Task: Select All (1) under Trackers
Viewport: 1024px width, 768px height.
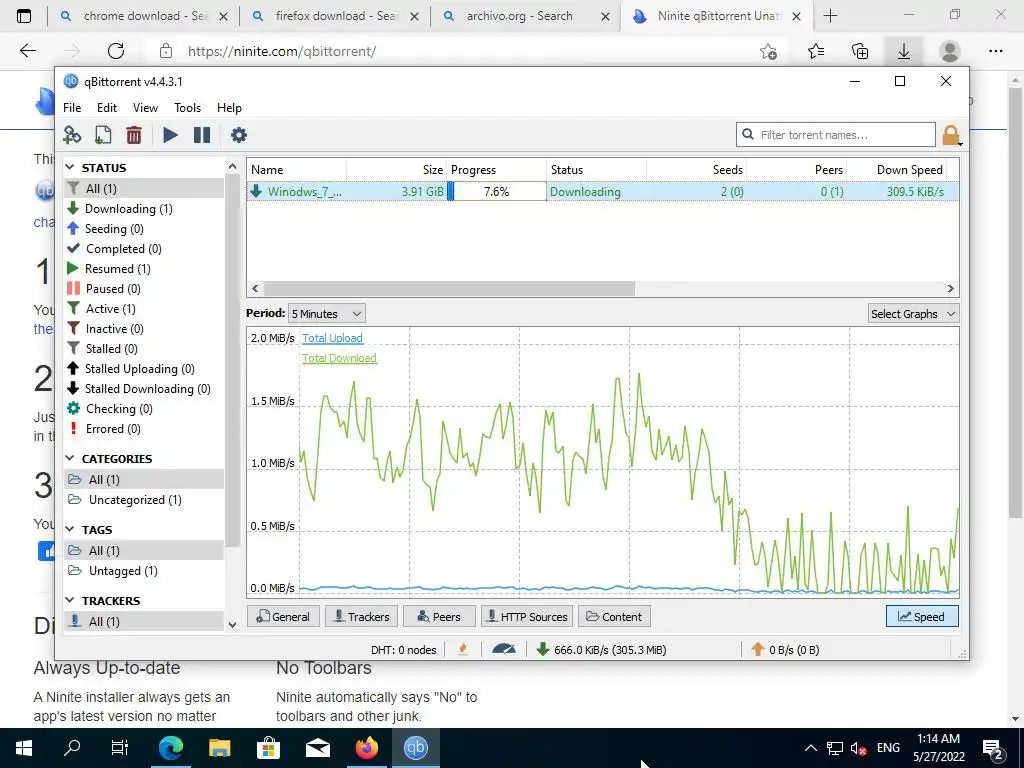Action: [144, 622]
